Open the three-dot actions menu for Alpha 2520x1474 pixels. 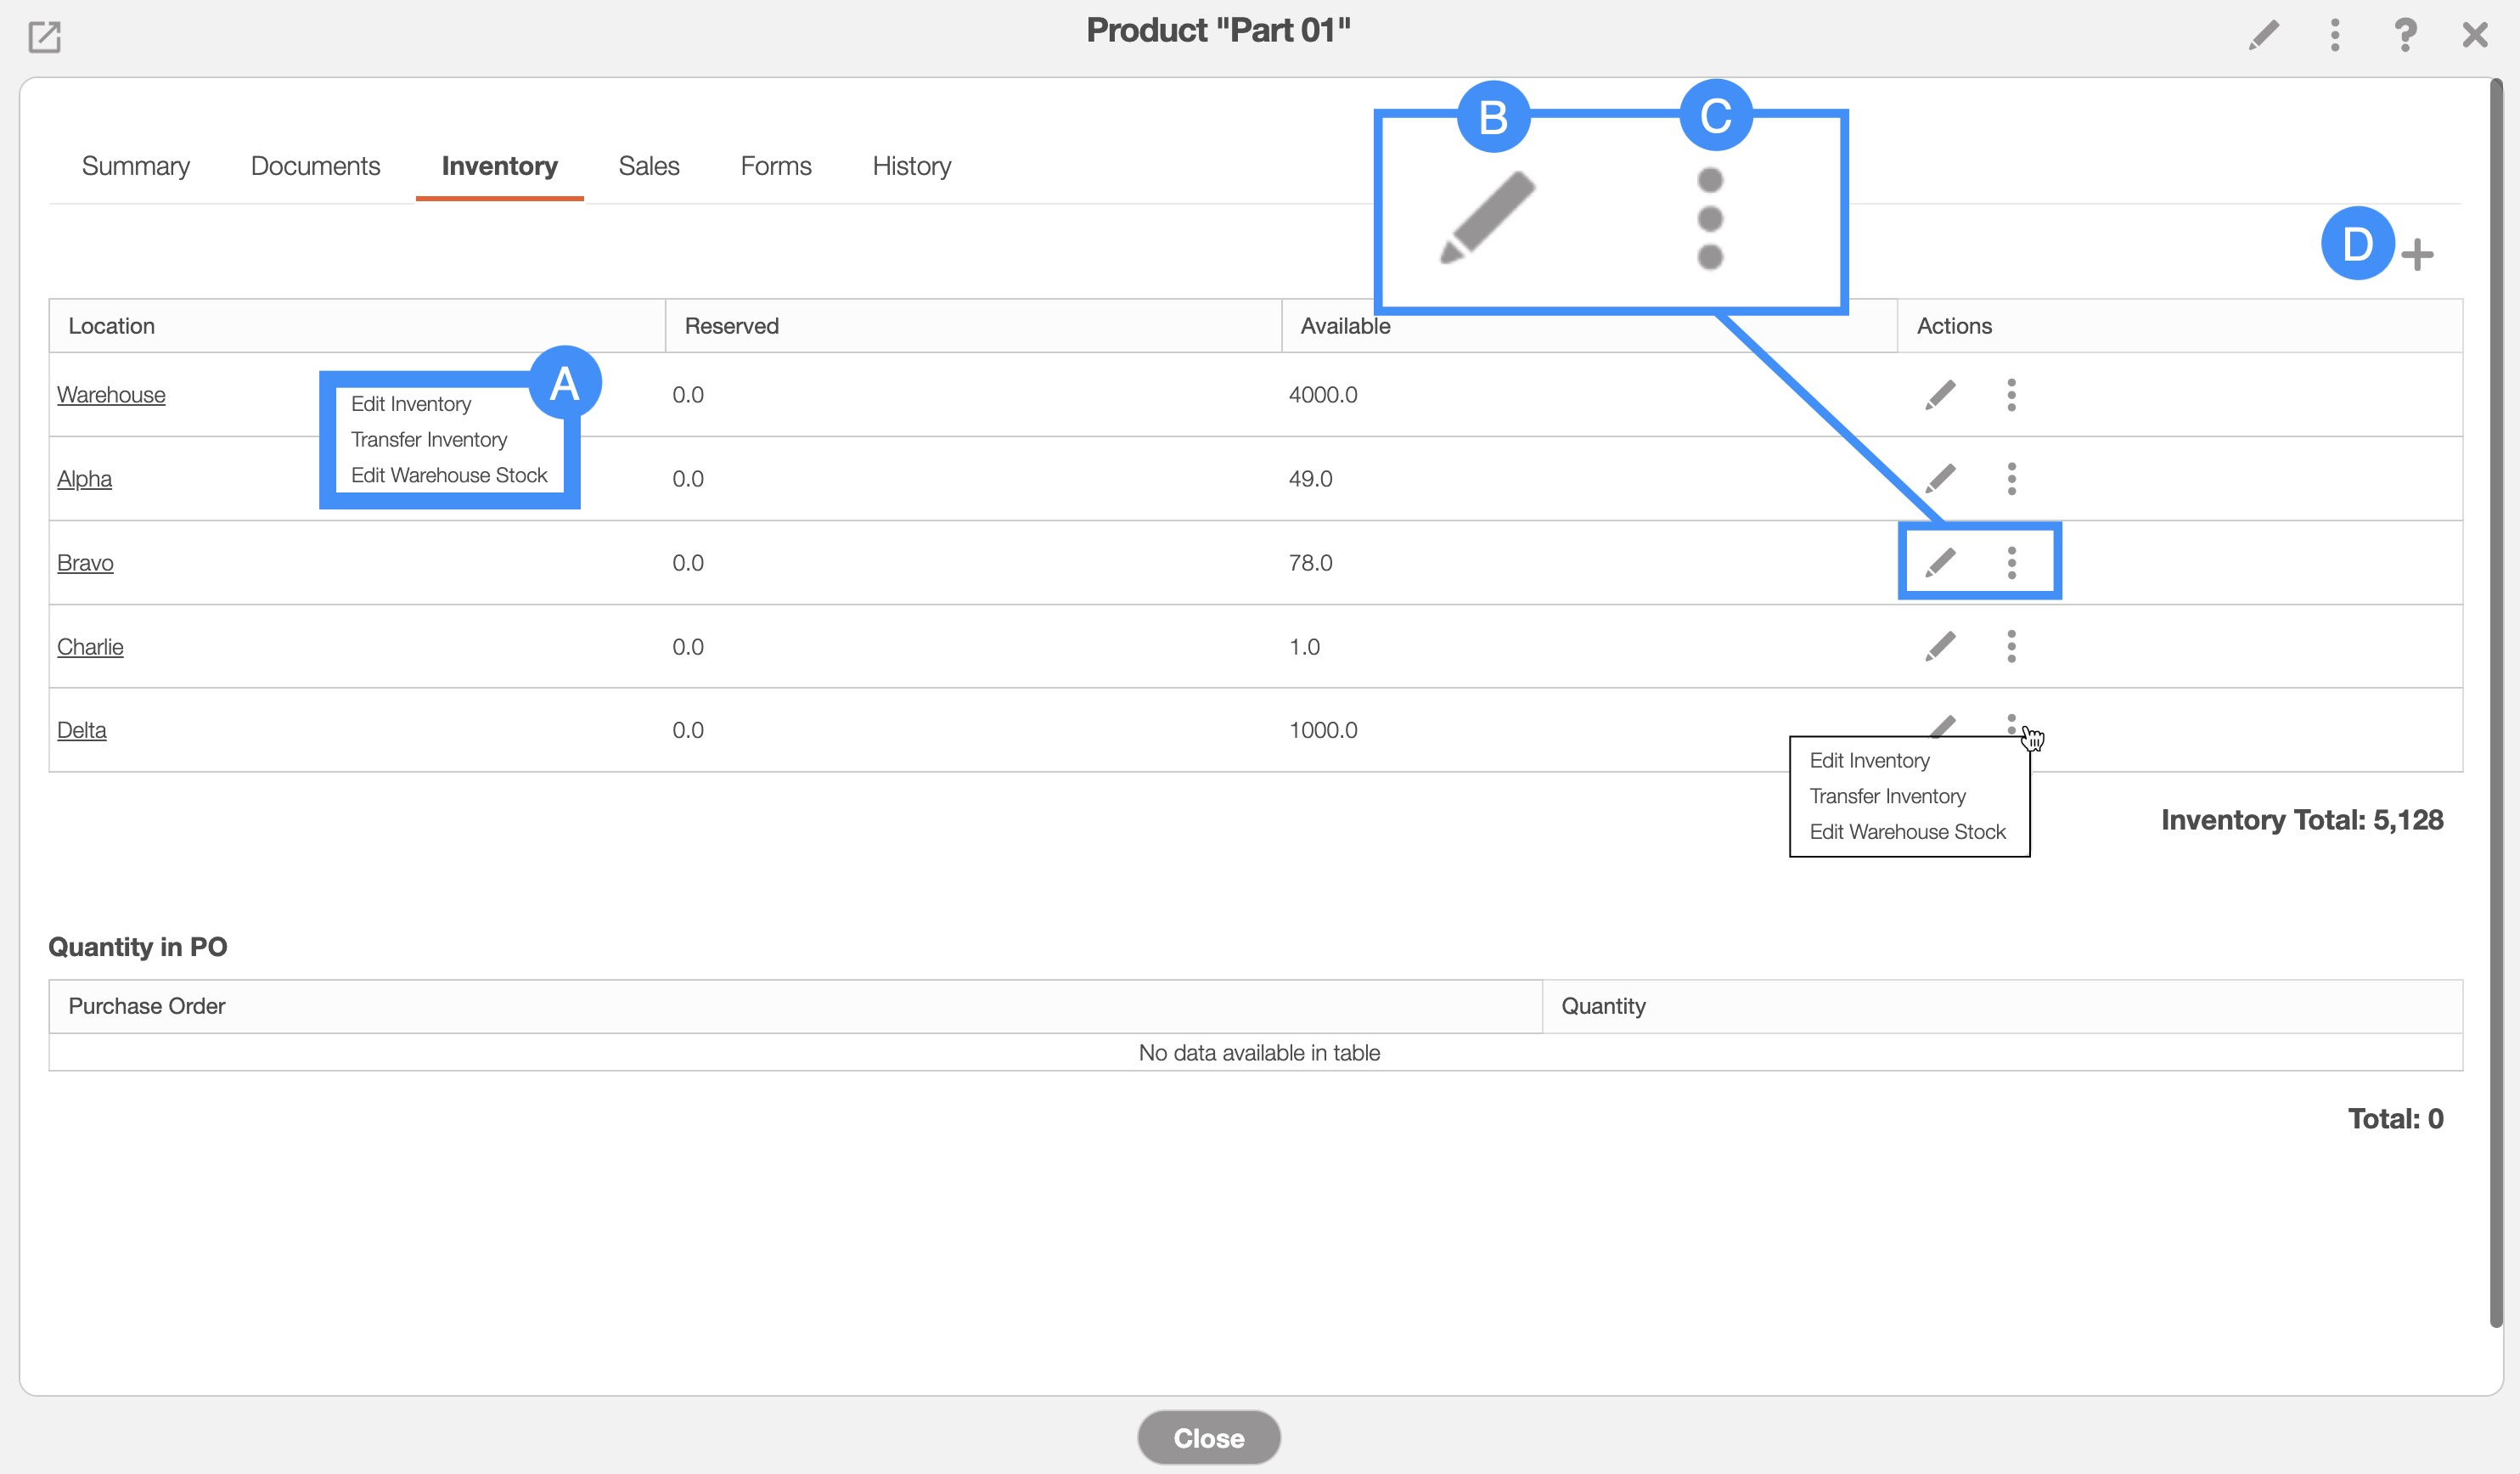(2011, 479)
